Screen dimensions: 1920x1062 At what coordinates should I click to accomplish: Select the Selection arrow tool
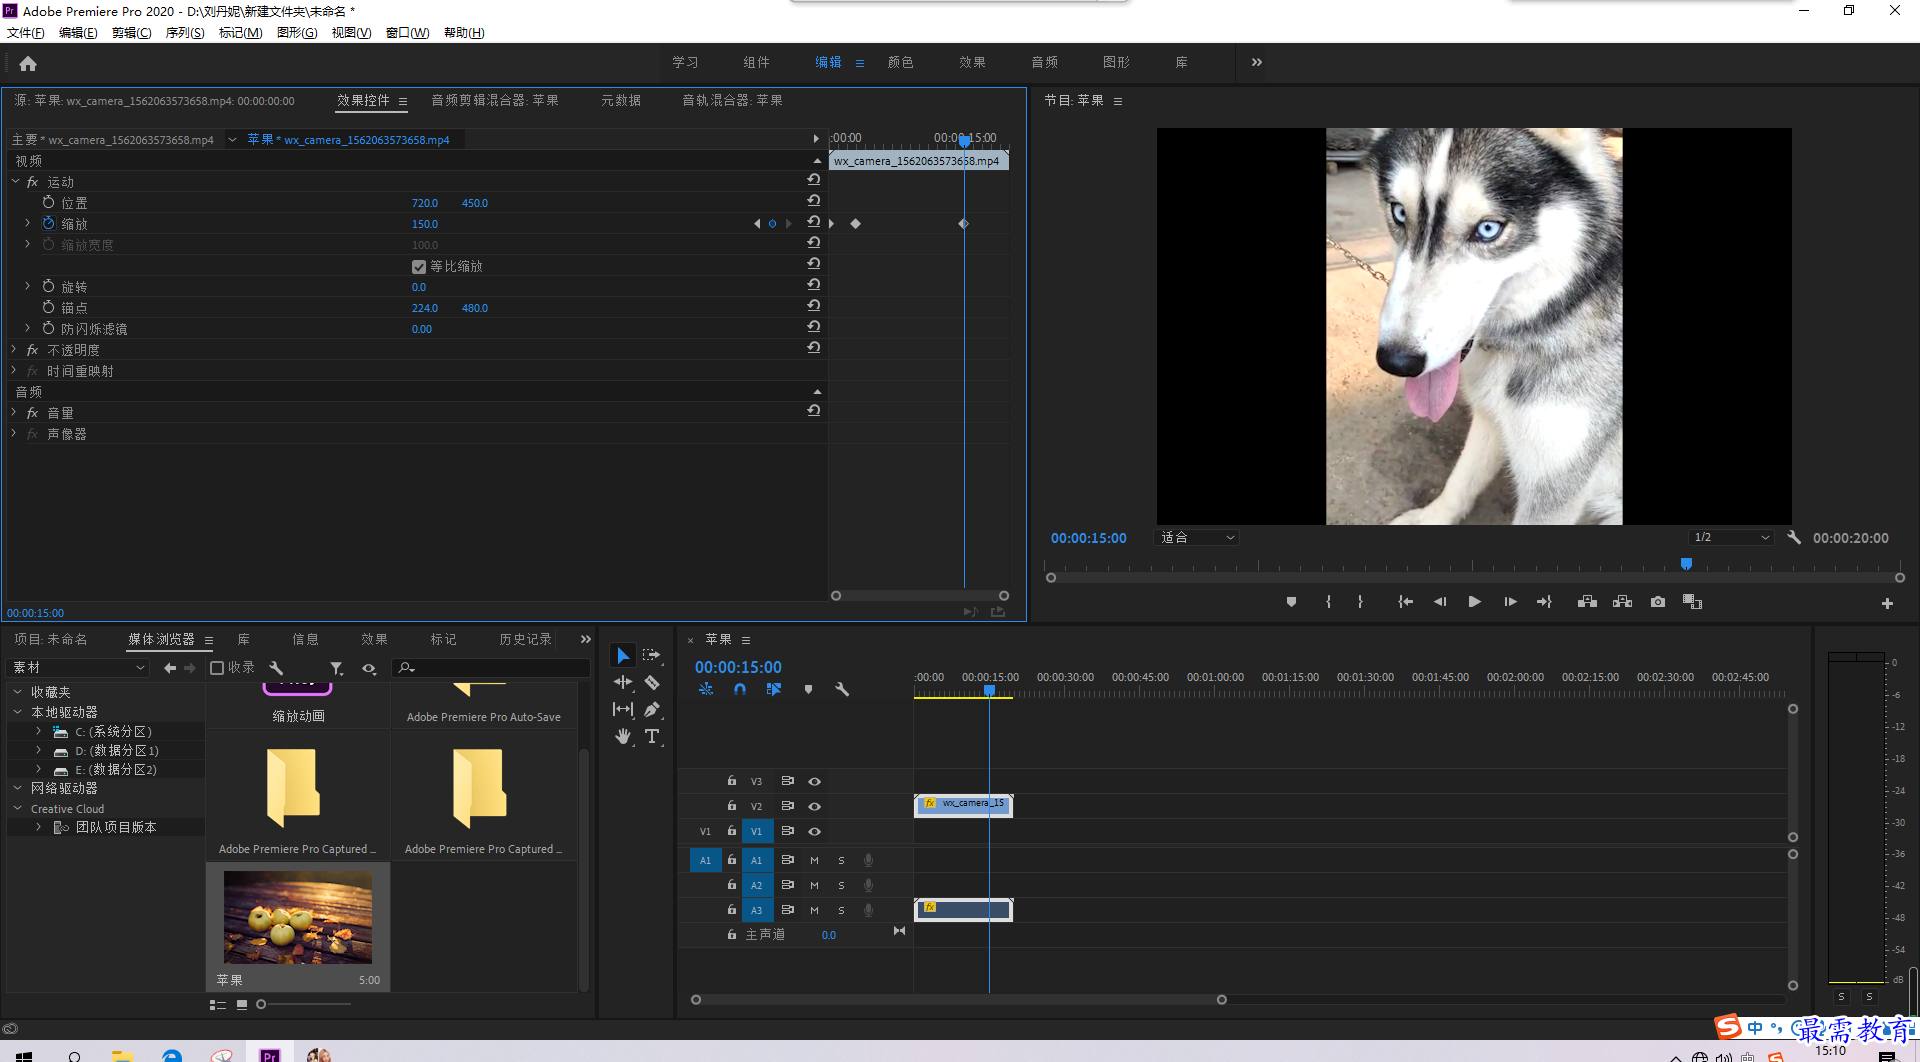[623, 656]
